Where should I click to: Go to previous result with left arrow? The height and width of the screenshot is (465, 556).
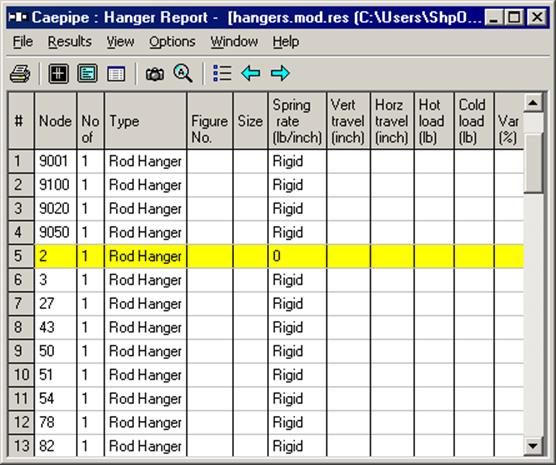251,73
